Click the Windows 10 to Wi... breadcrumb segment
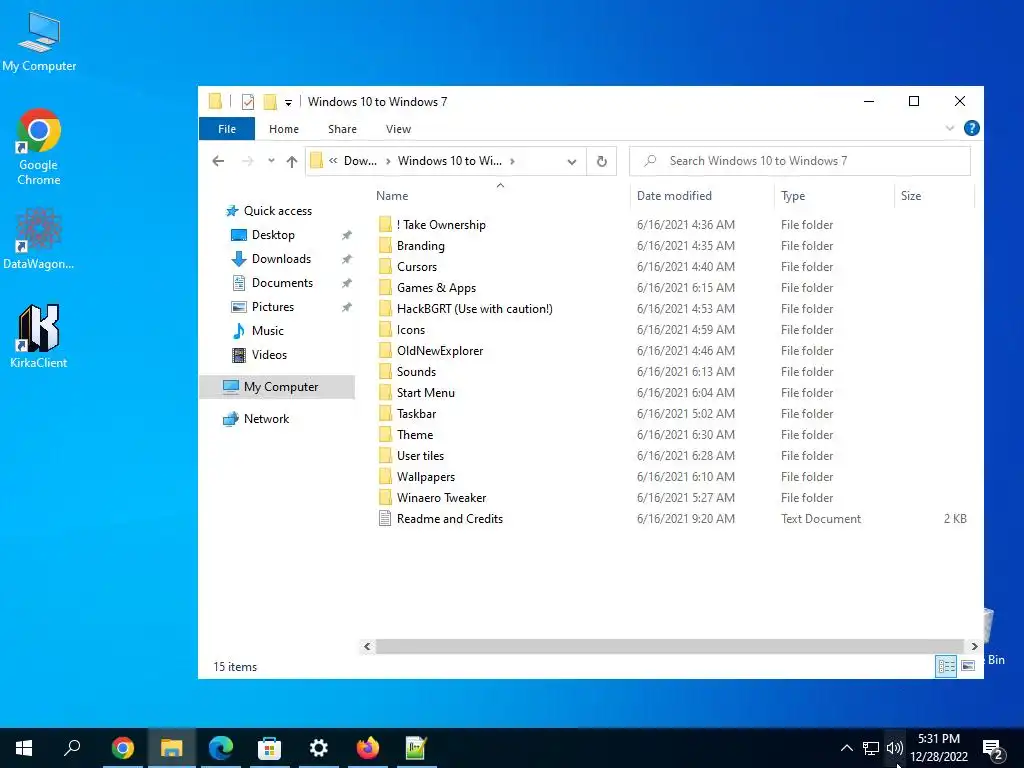Viewport: 1024px width, 768px height. coord(449,161)
